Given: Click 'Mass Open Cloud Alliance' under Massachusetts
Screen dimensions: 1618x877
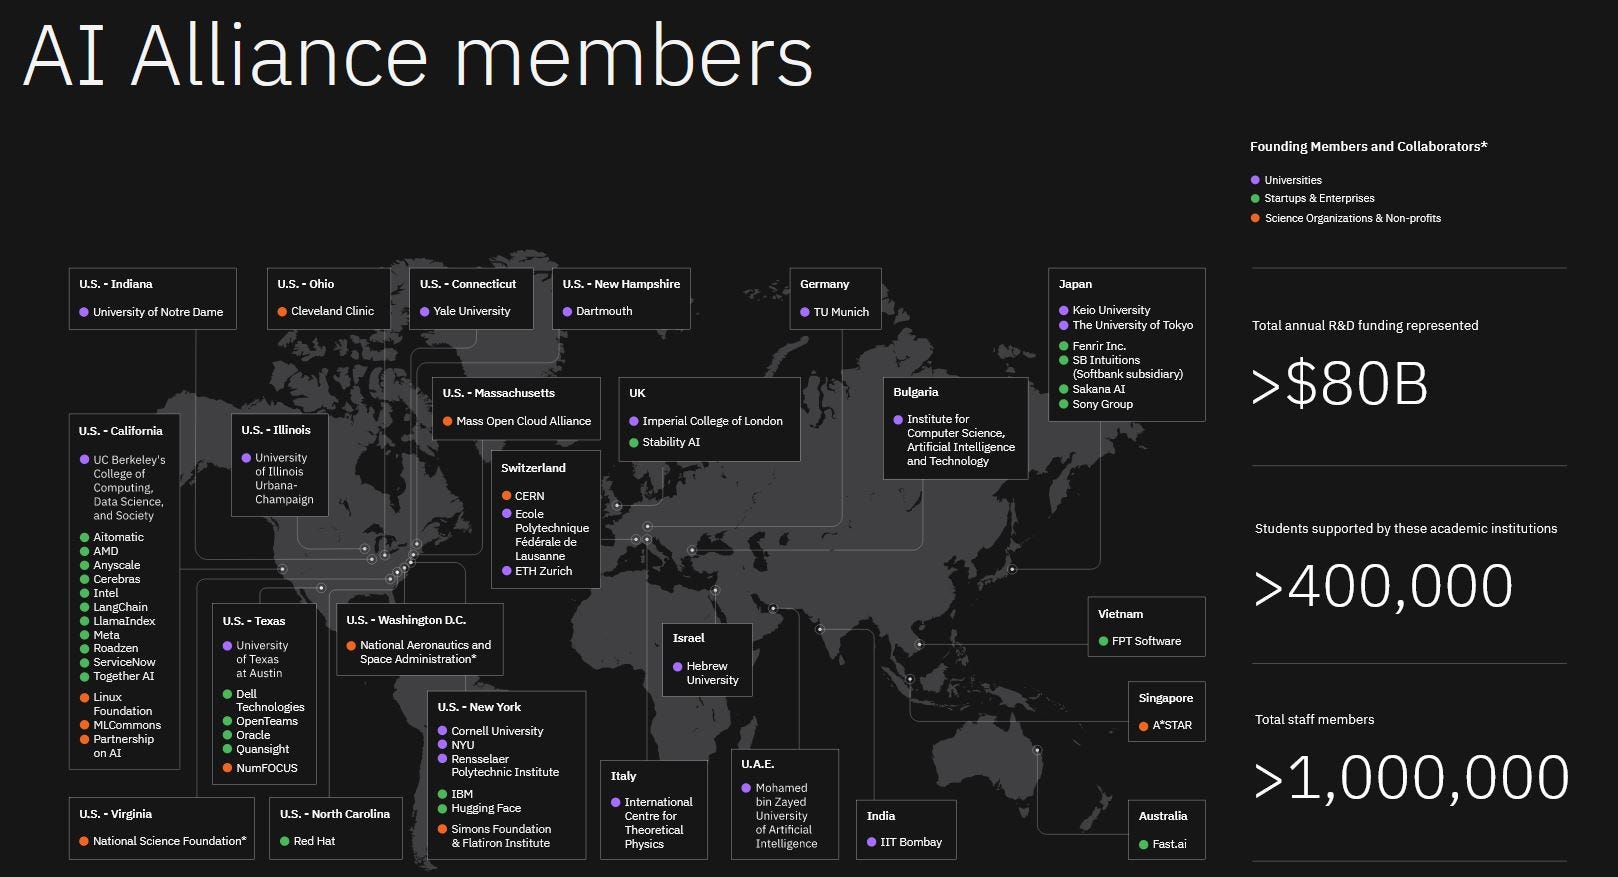Looking at the screenshot, I should [x=523, y=421].
